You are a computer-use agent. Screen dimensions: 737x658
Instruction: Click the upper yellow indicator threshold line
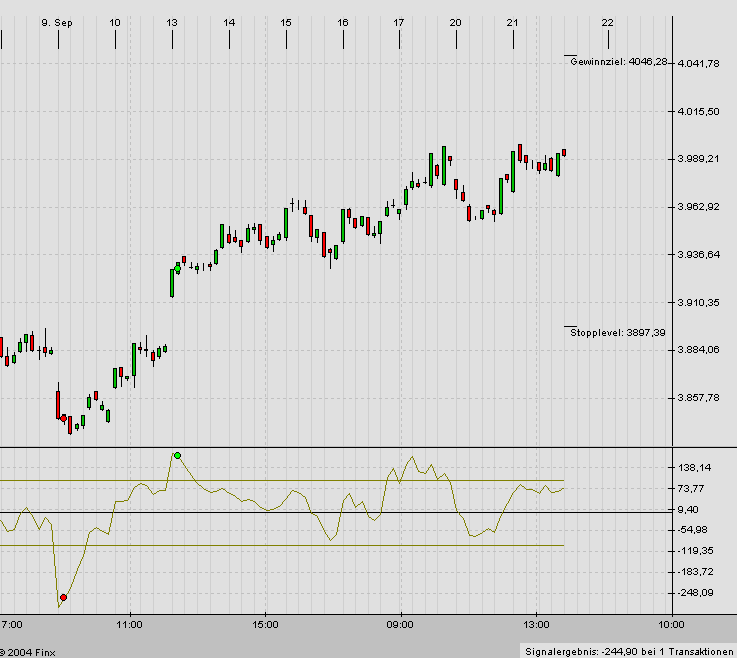300,481
